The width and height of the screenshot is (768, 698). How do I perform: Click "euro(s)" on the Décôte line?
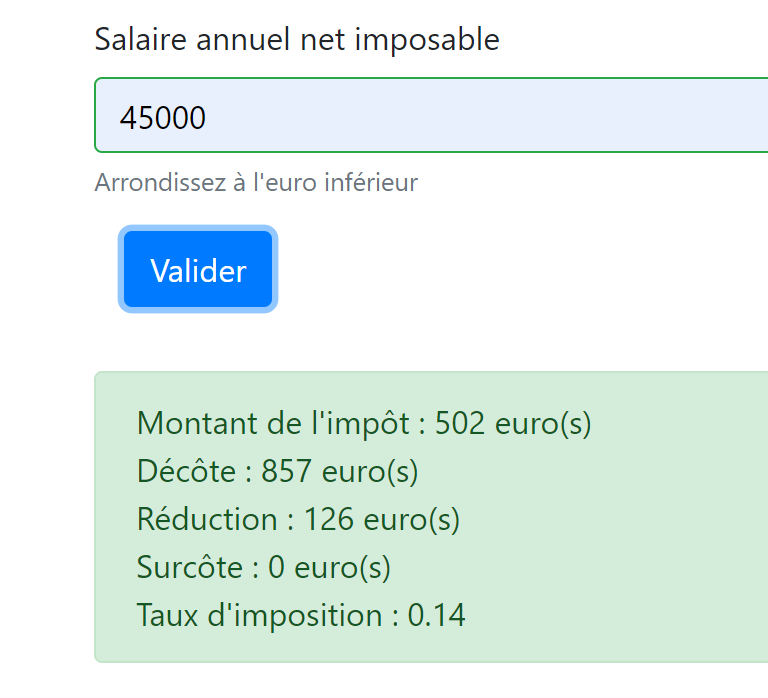pyautogui.click(x=370, y=471)
